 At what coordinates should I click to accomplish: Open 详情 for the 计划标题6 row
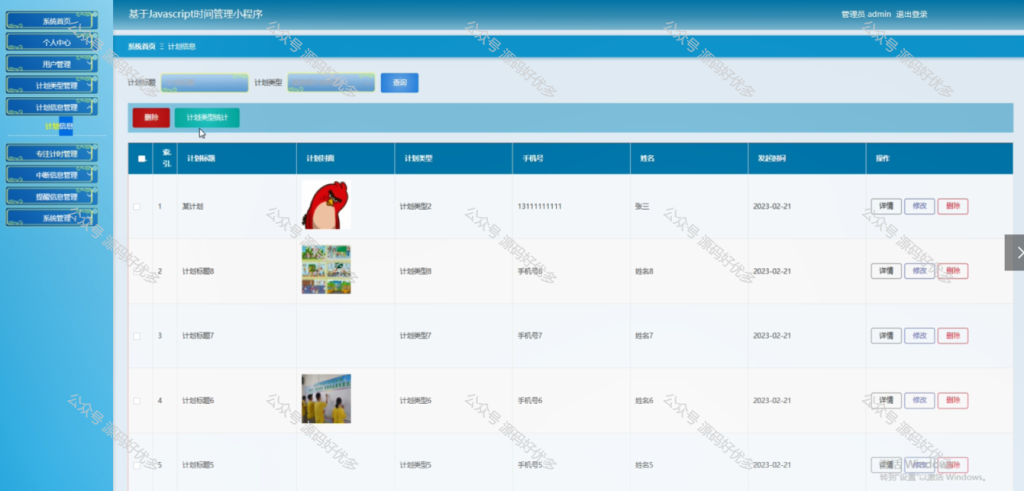pos(886,400)
